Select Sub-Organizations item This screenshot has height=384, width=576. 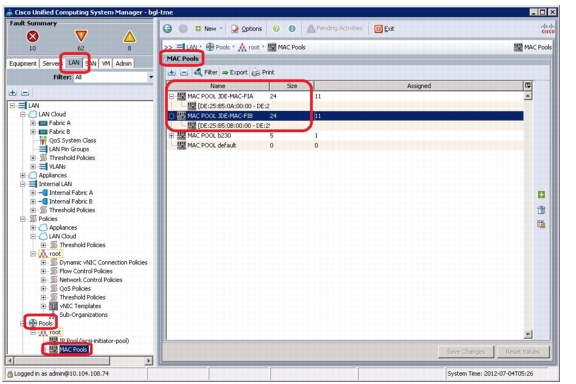click(83, 315)
